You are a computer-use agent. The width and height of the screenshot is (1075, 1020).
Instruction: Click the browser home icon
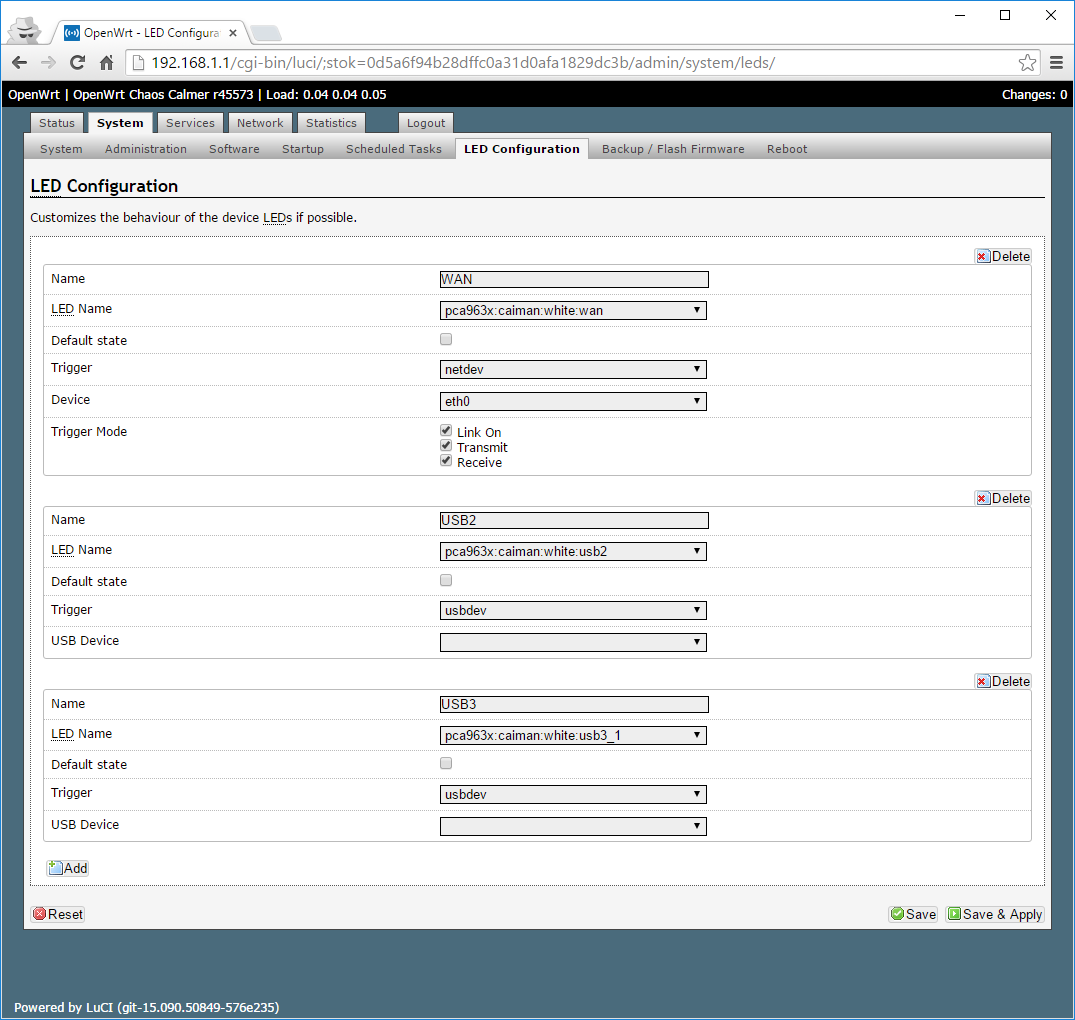[107, 63]
